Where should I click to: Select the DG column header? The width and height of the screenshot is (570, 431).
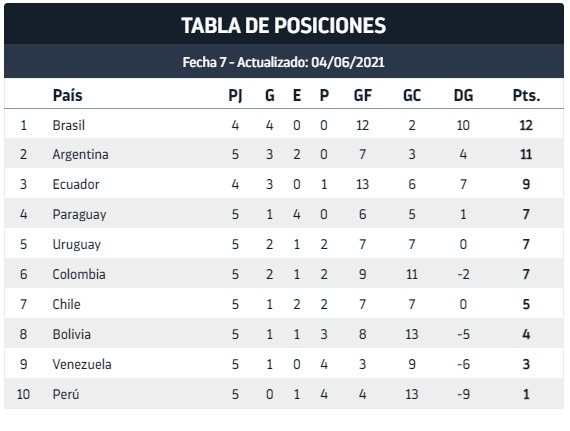pyautogui.click(x=463, y=95)
